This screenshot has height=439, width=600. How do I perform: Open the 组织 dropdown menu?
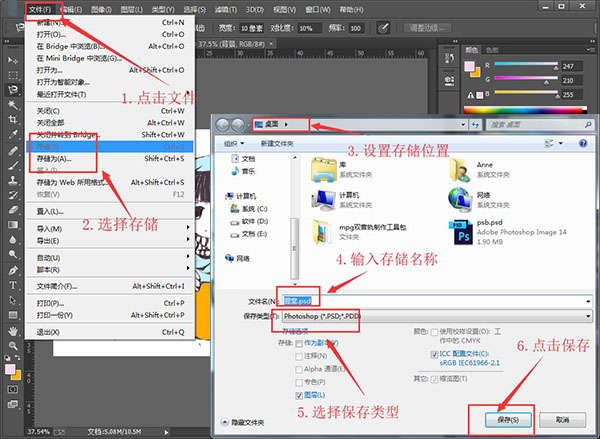click(x=234, y=144)
